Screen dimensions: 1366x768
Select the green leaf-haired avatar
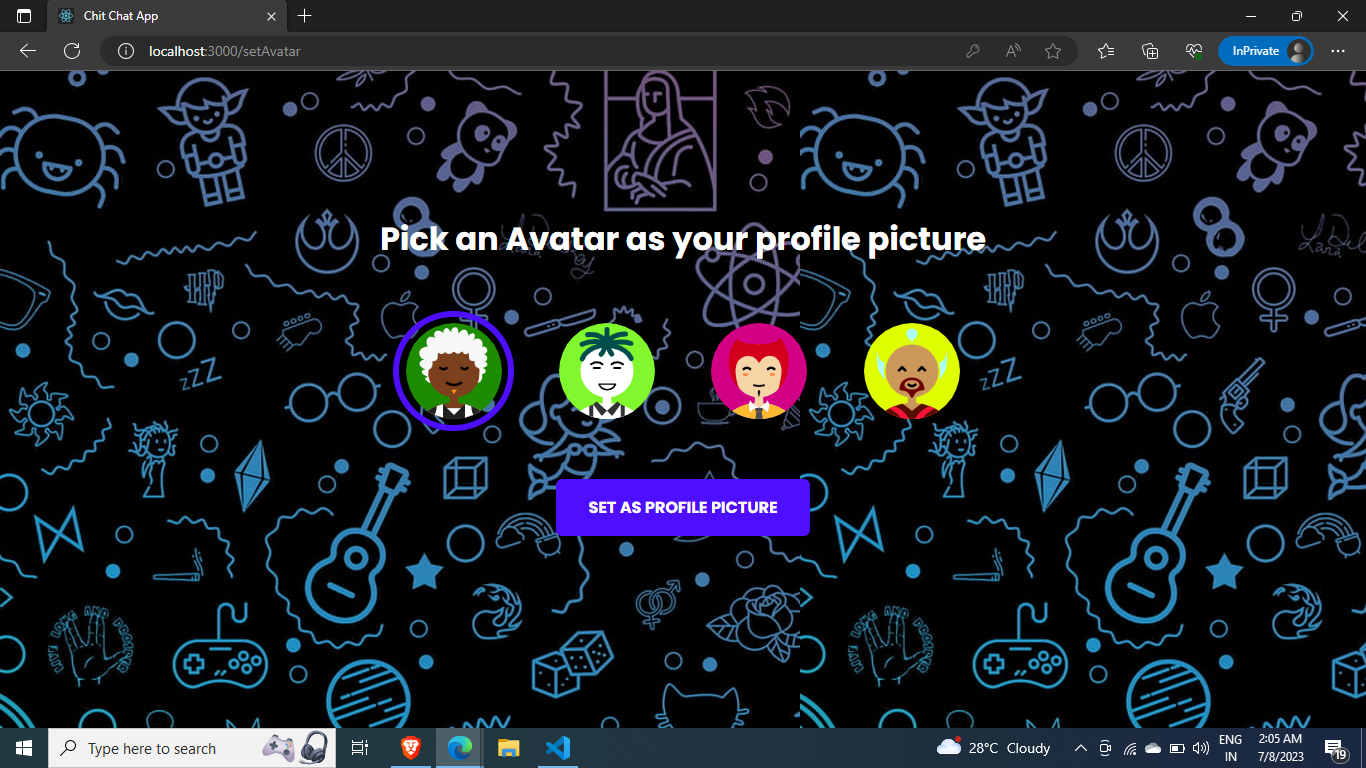[x=606, y=371]
